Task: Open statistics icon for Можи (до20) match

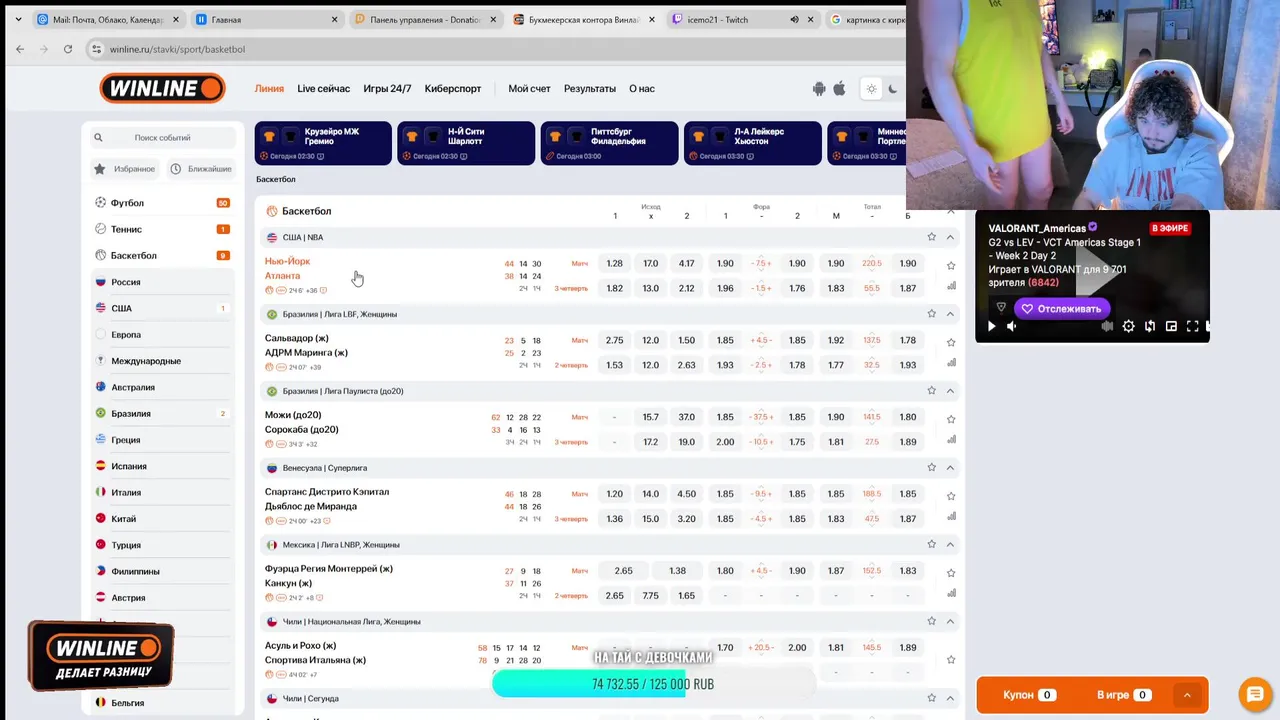Action: coord(951,439)
